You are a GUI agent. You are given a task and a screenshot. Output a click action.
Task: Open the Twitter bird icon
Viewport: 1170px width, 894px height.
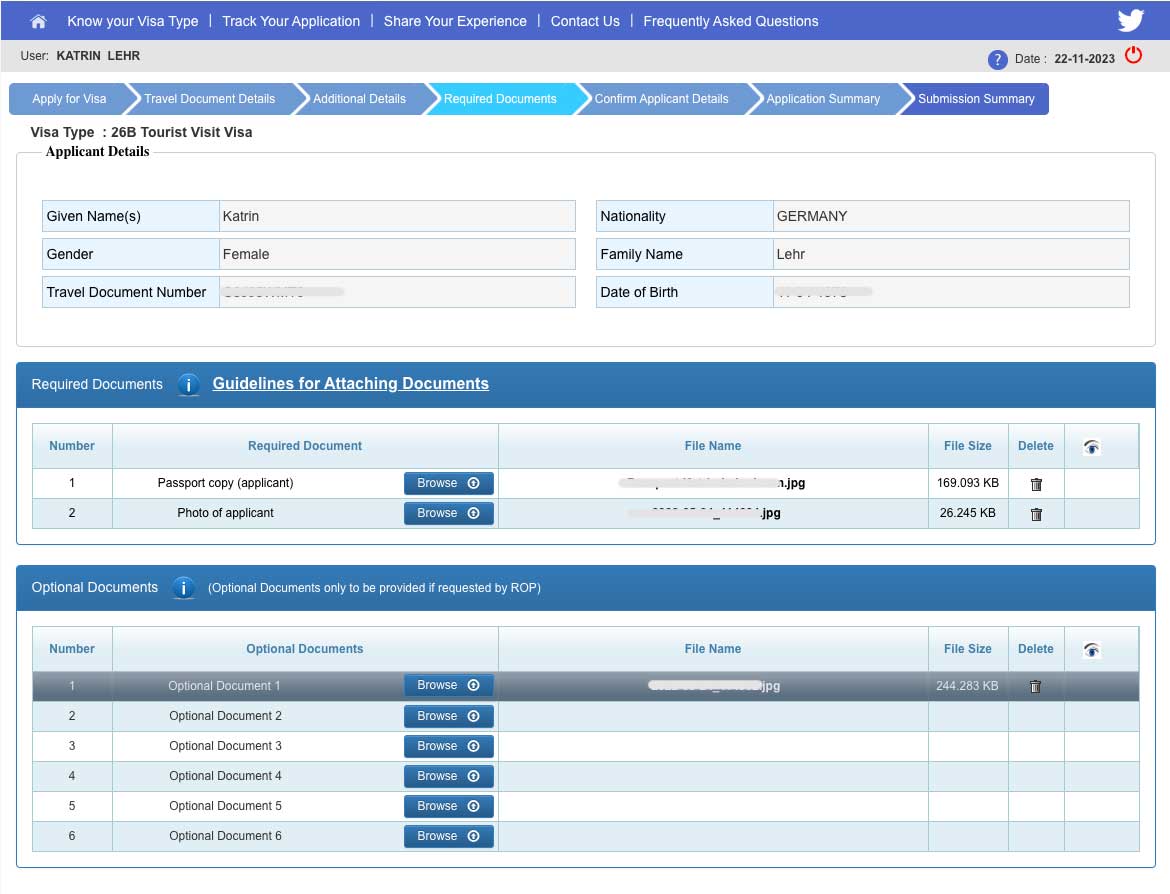(1130, 21)
